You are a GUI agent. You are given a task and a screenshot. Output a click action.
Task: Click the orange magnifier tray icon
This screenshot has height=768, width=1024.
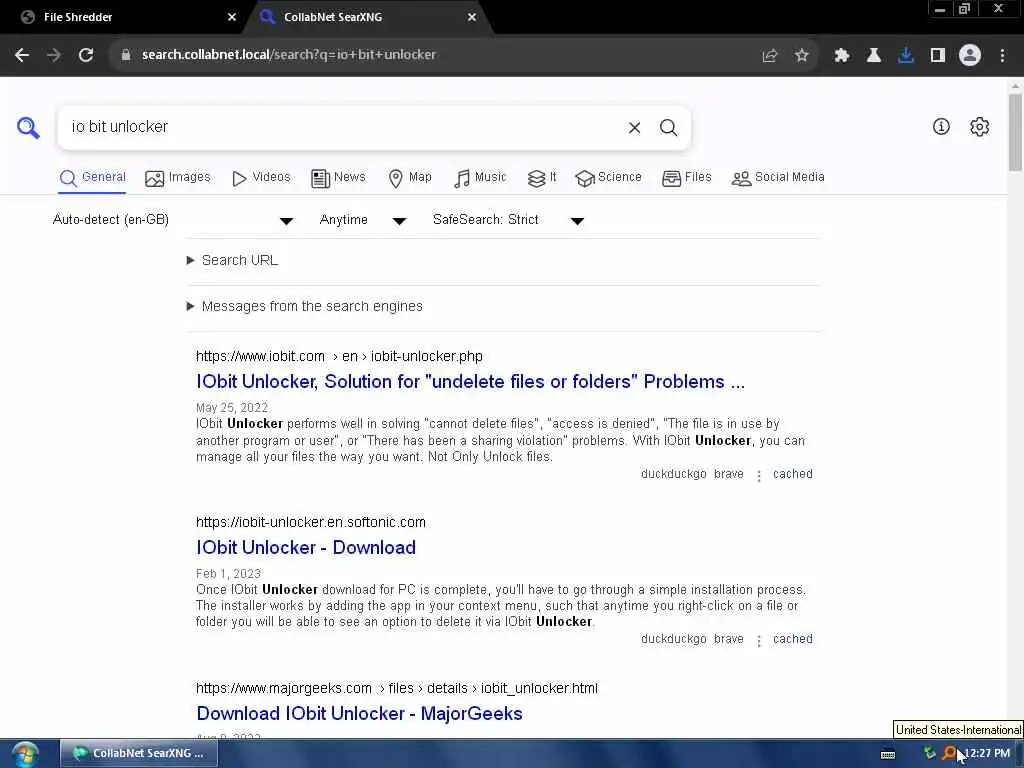pos(950,753)
